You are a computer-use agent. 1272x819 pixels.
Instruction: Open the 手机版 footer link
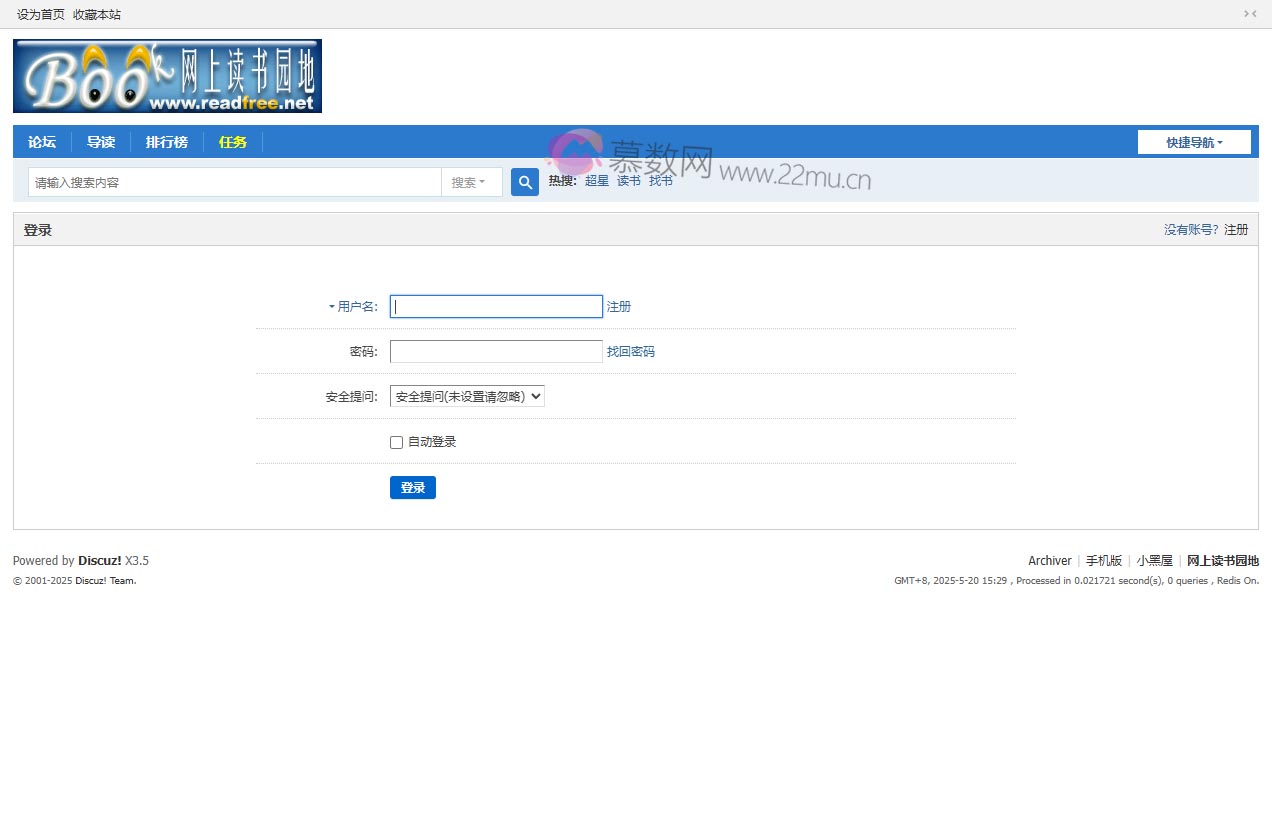(1104, 561)
